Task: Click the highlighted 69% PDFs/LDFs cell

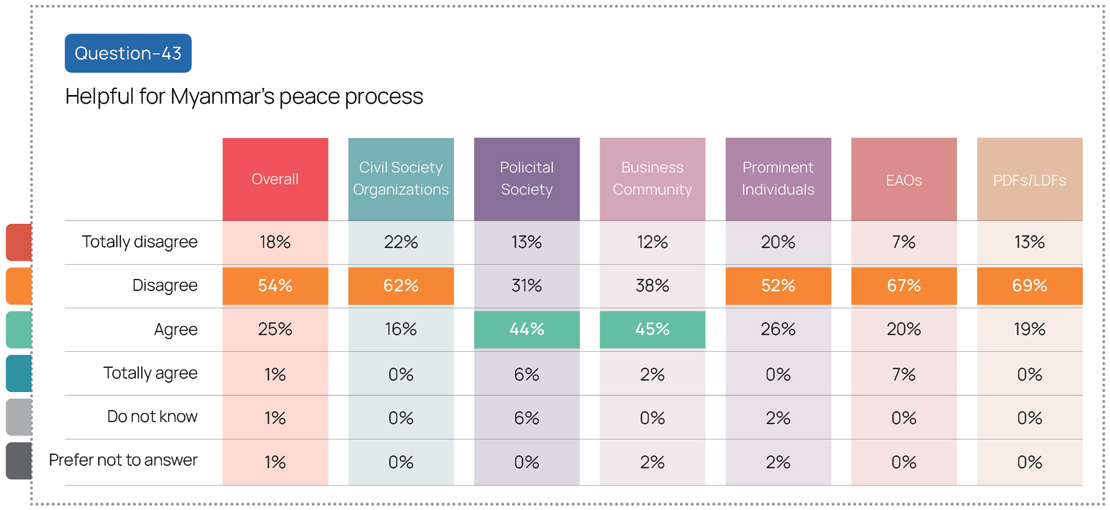Action: (x=1029, y=286)
